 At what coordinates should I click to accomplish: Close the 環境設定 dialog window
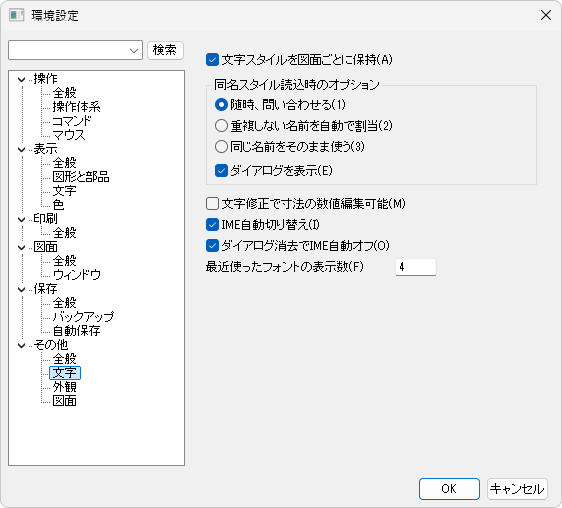point(546,15)
